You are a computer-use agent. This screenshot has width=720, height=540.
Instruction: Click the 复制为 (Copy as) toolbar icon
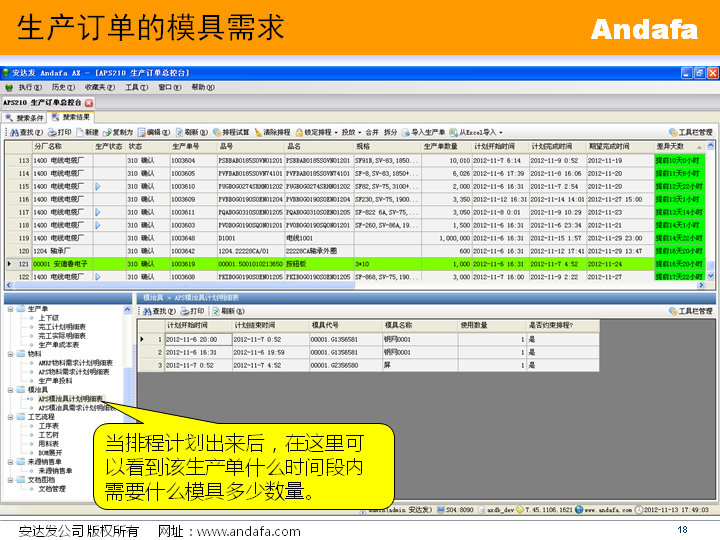click(118, 132)
